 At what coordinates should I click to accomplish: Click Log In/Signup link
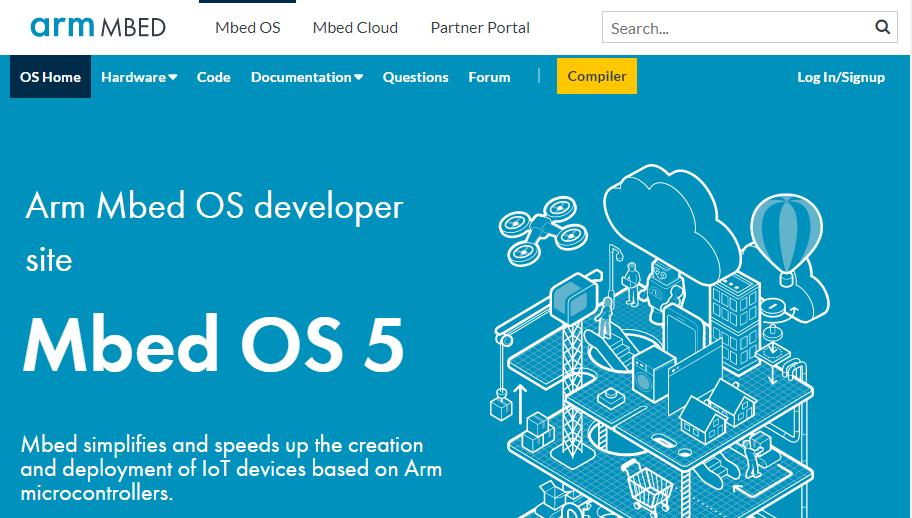(x=841, y=77)
